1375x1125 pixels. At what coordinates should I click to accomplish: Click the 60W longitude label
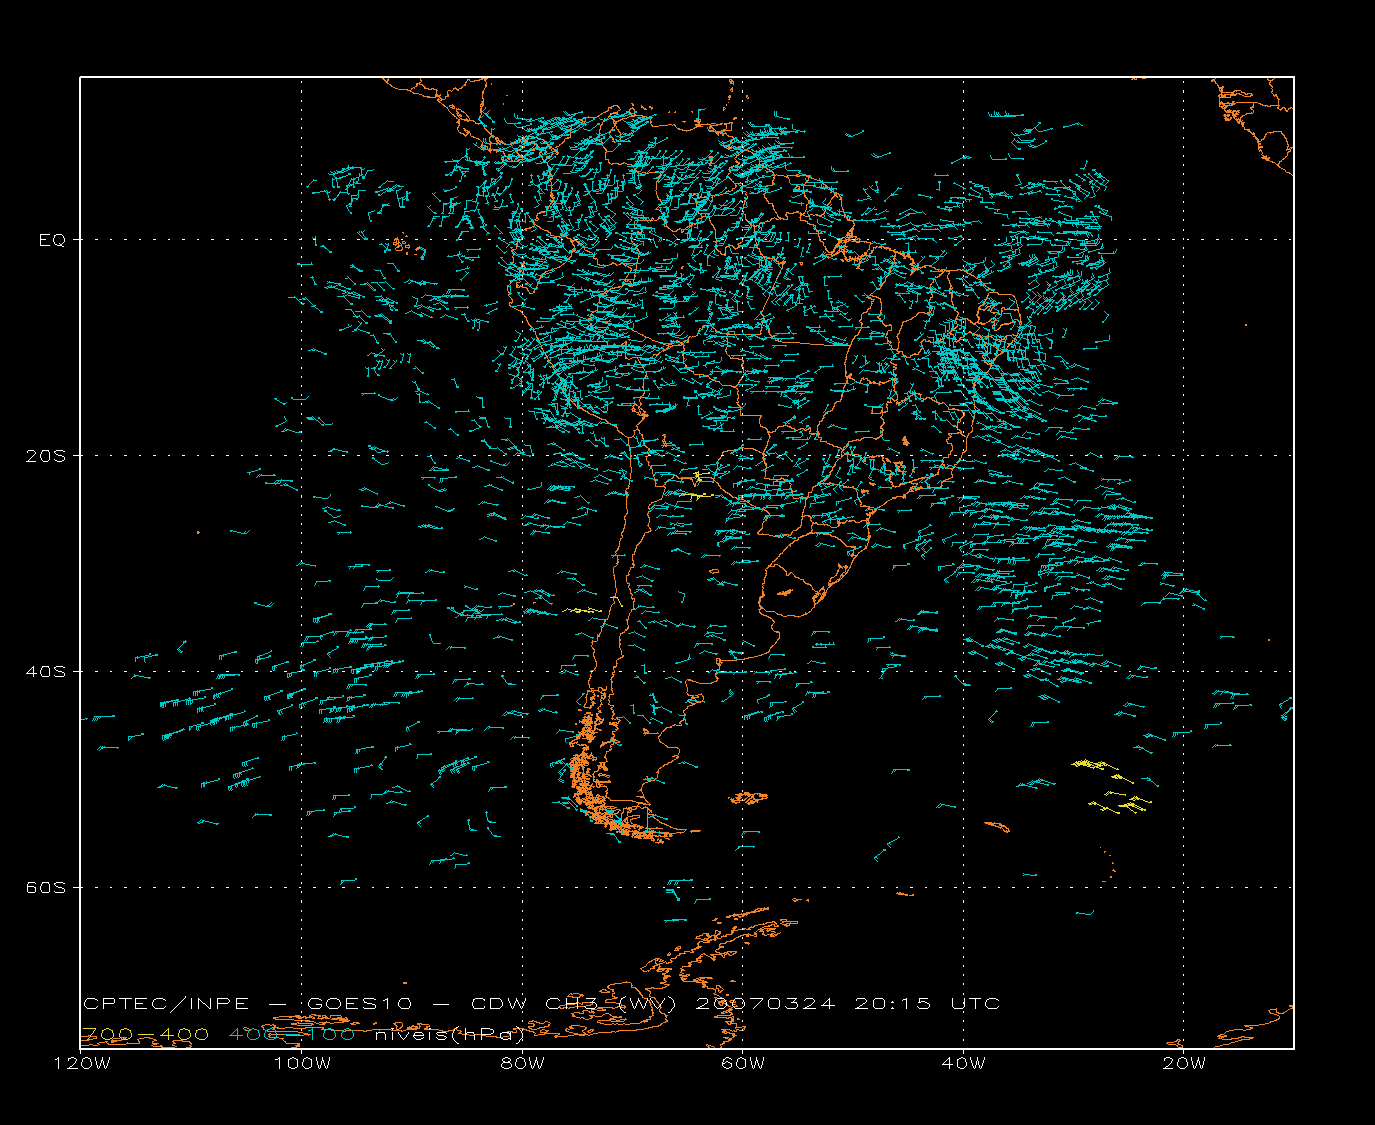coord(743,1063)
